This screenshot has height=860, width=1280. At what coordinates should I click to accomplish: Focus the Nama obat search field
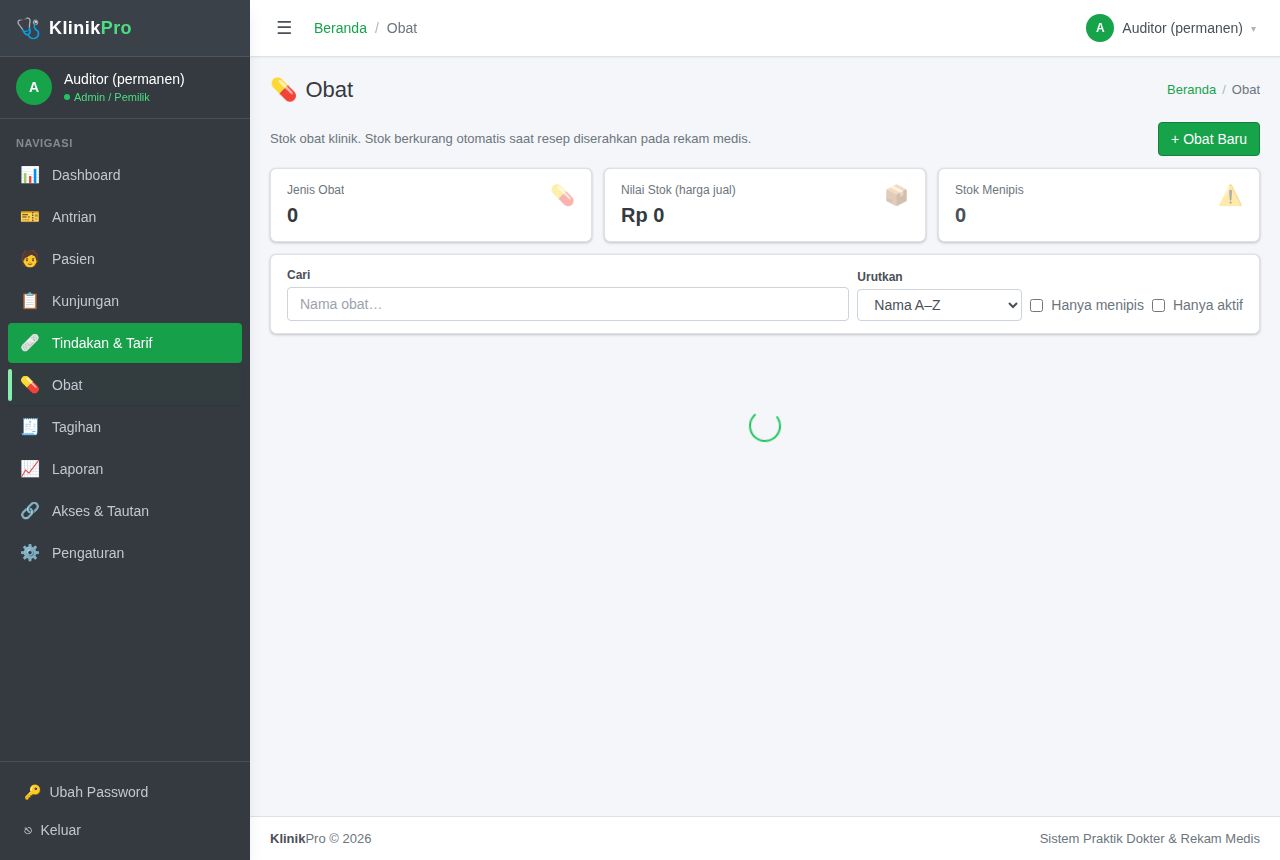568,304
